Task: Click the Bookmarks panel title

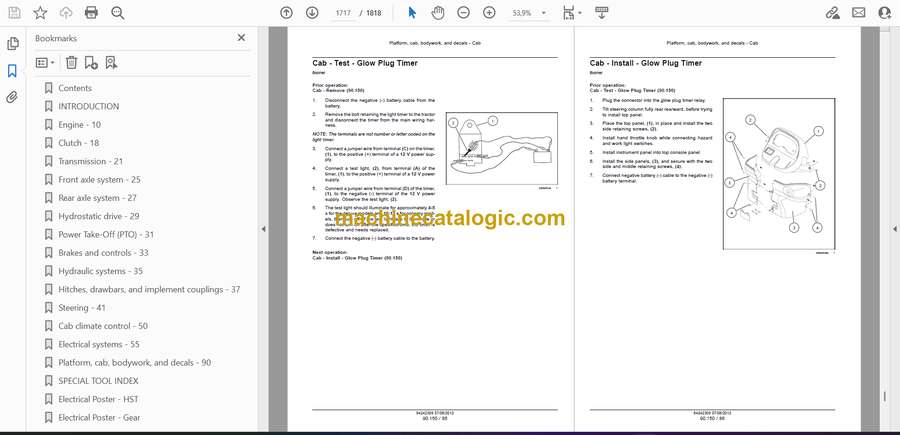Action: tap(56, 38)
